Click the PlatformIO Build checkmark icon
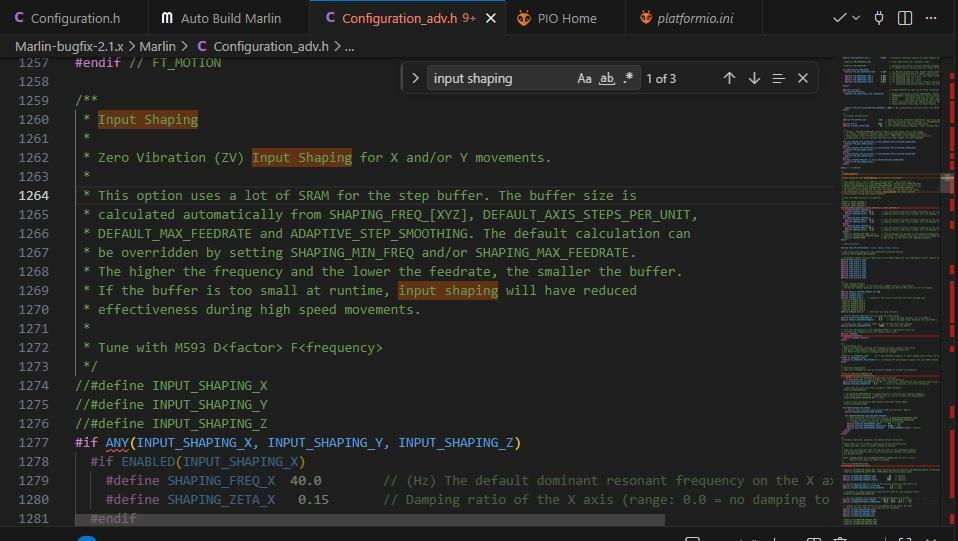This screenshot has width=958, height=541. [839, 18]
